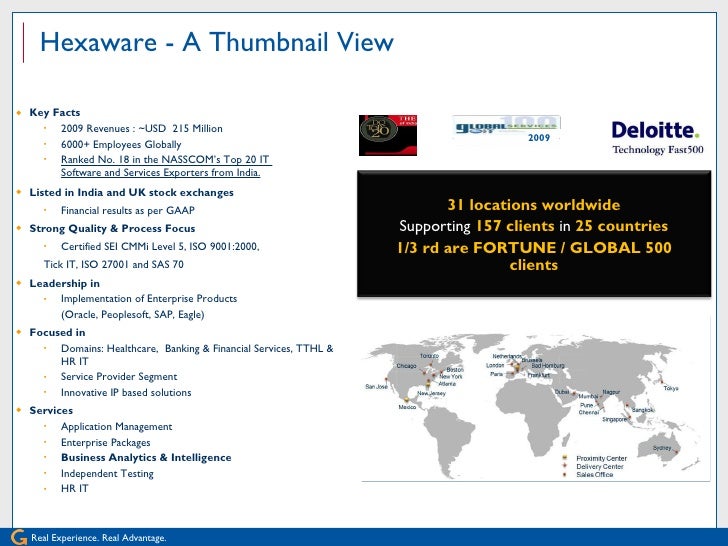Image resolution: width=728 pixels, height=546 pixels.
Task: Click the 'Key Facts' heading
Action: (x=55, y=112)
